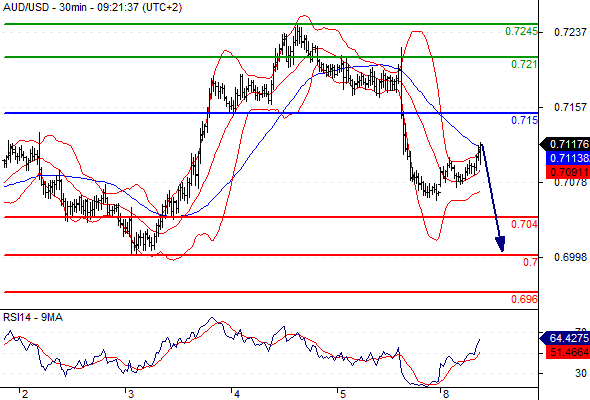The height and width of the screenshot is (400, 590).
Task: Click date marker 3 on time axis
Action: (130, 394)
